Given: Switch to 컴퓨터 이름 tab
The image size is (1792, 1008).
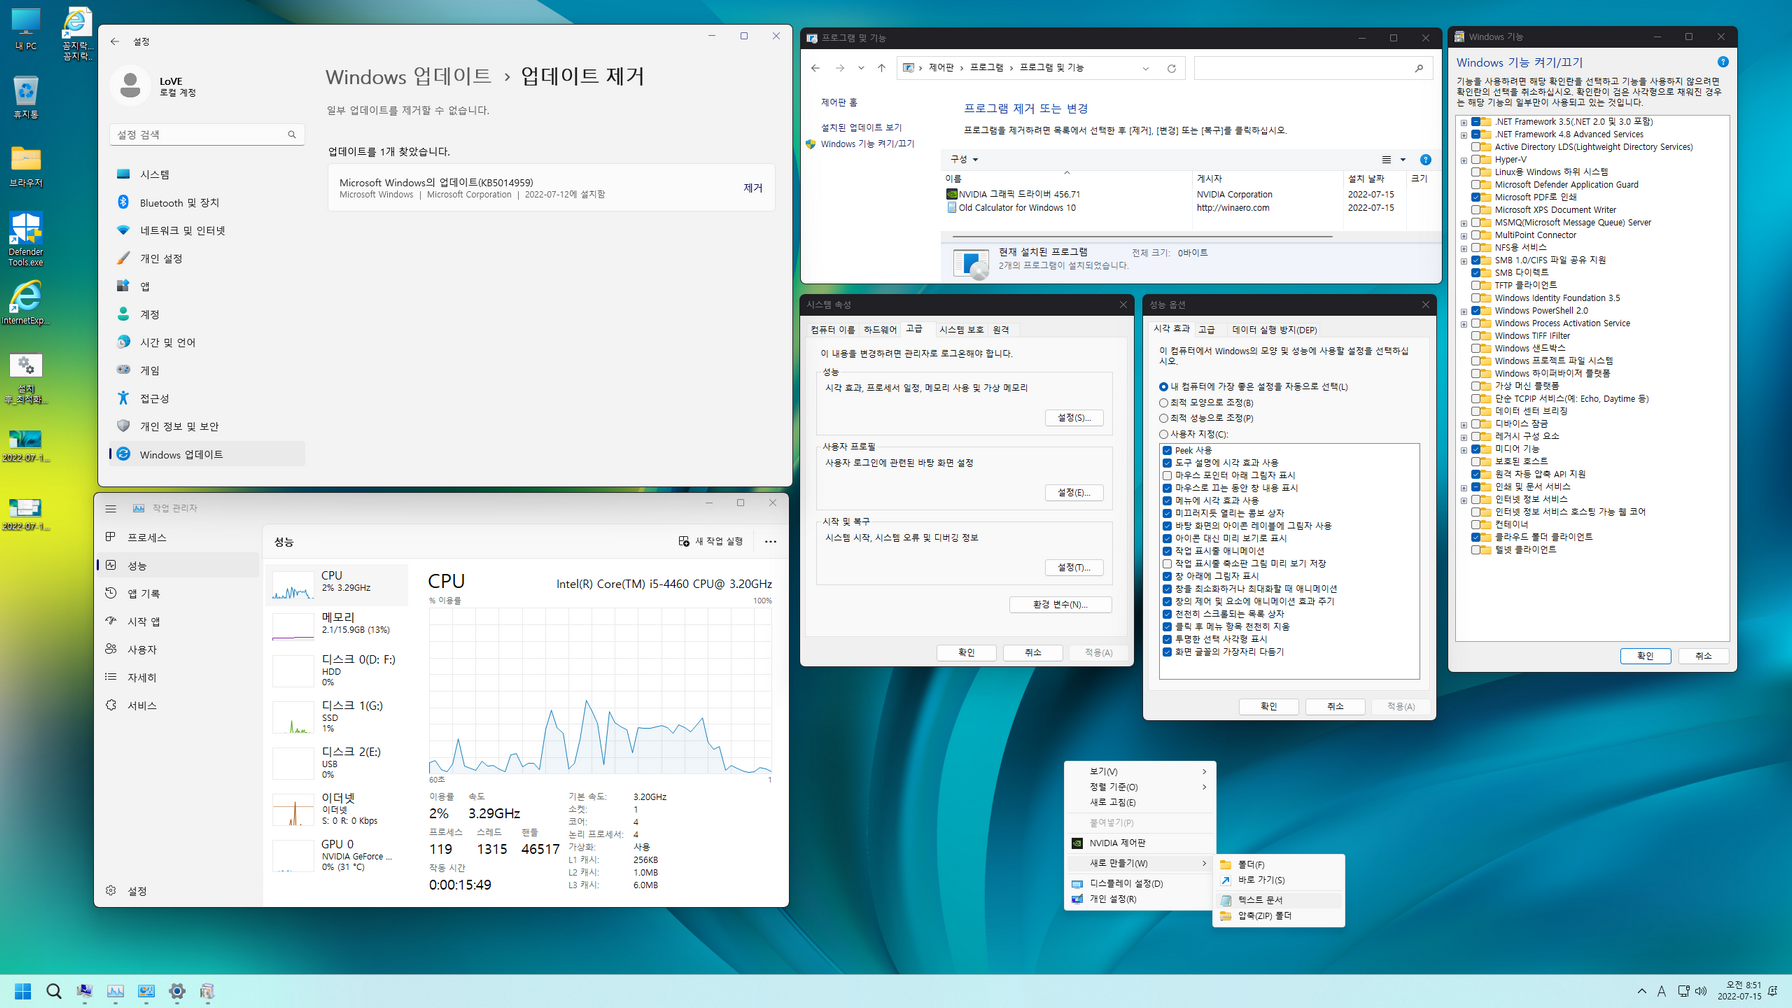Looking at the screenshot, I should click(833, 329).
